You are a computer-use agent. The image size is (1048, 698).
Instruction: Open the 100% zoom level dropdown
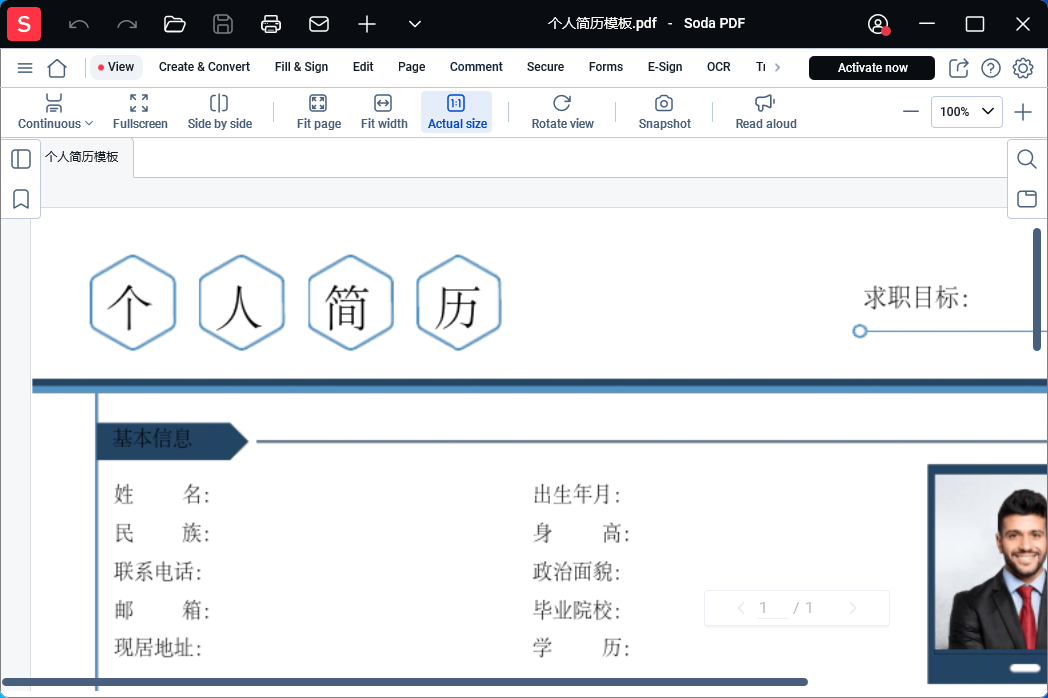[x=966, y=112]
